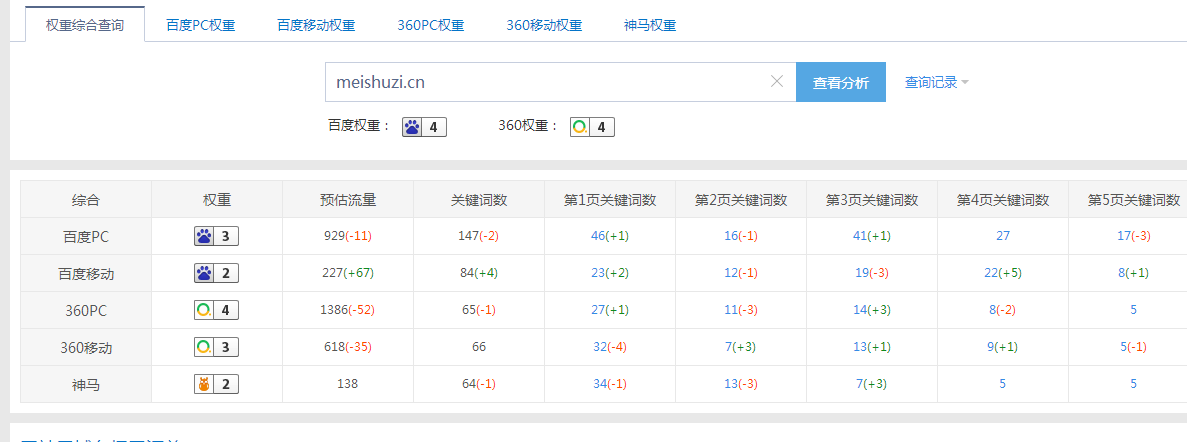The height and width of the screenshot is (442, 1187).
Task: Click Baidu mobile row weight 2 badge
Action: pos(216,273)
